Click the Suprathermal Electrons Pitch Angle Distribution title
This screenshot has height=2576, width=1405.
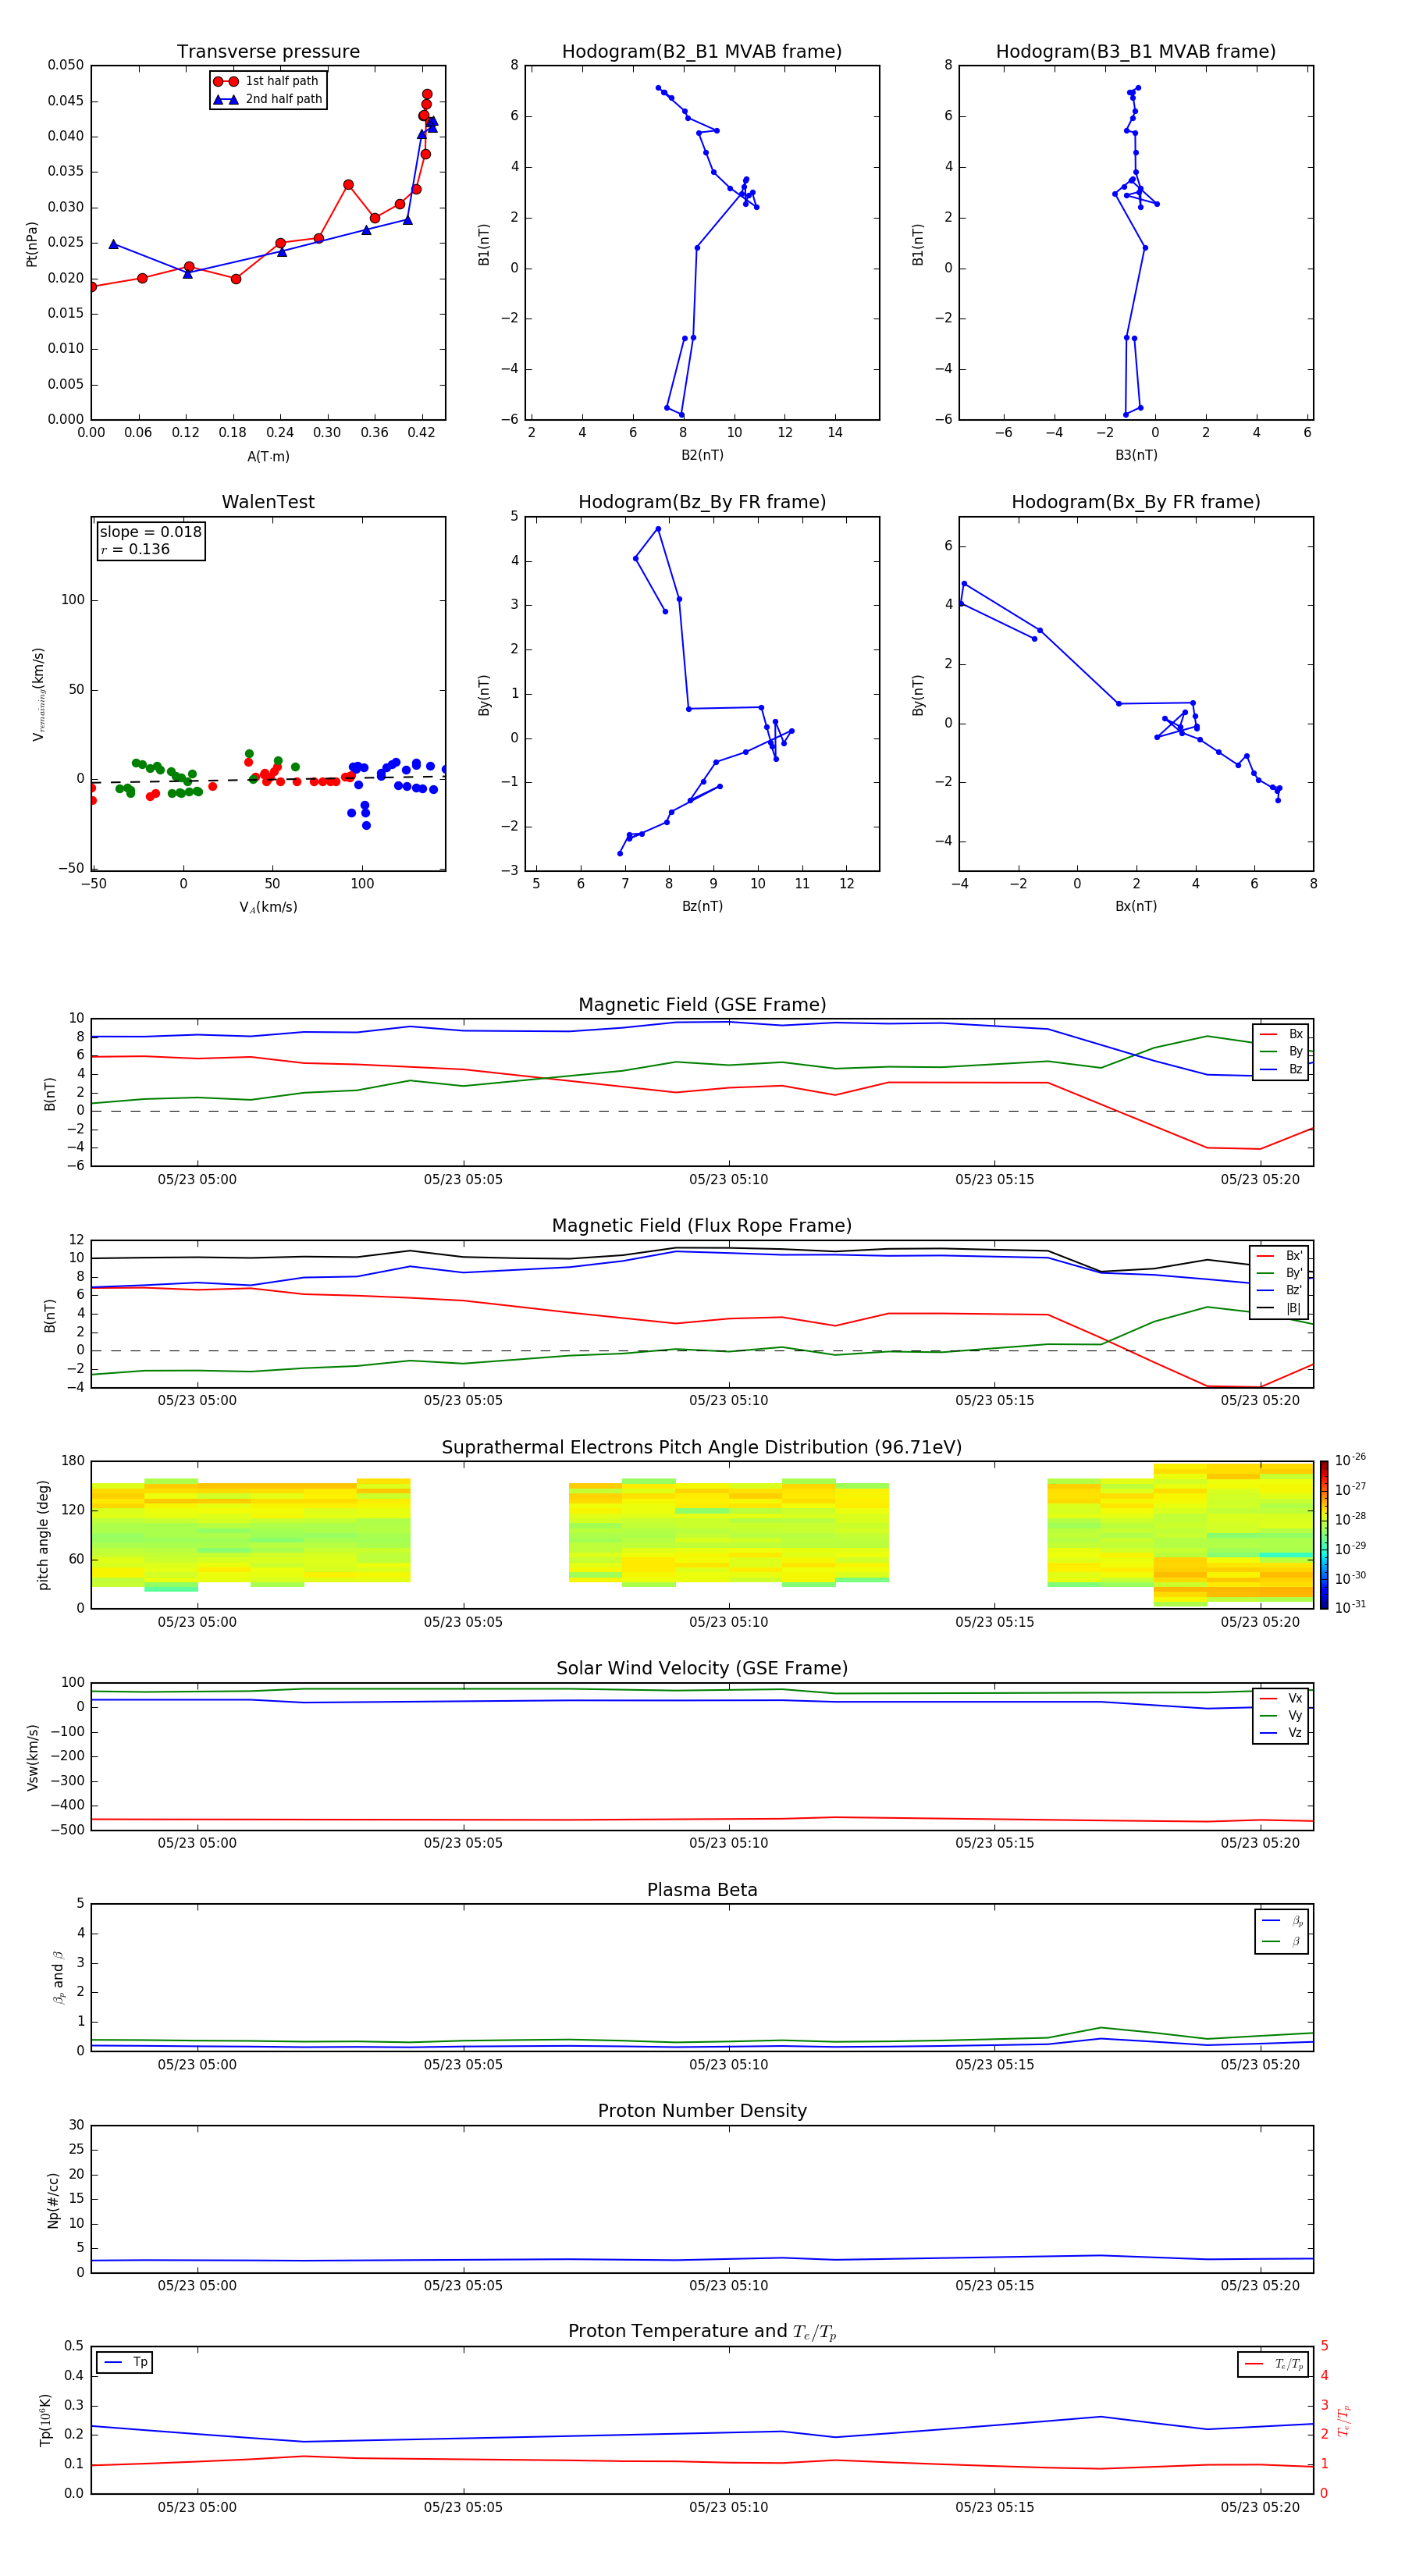702,1447
